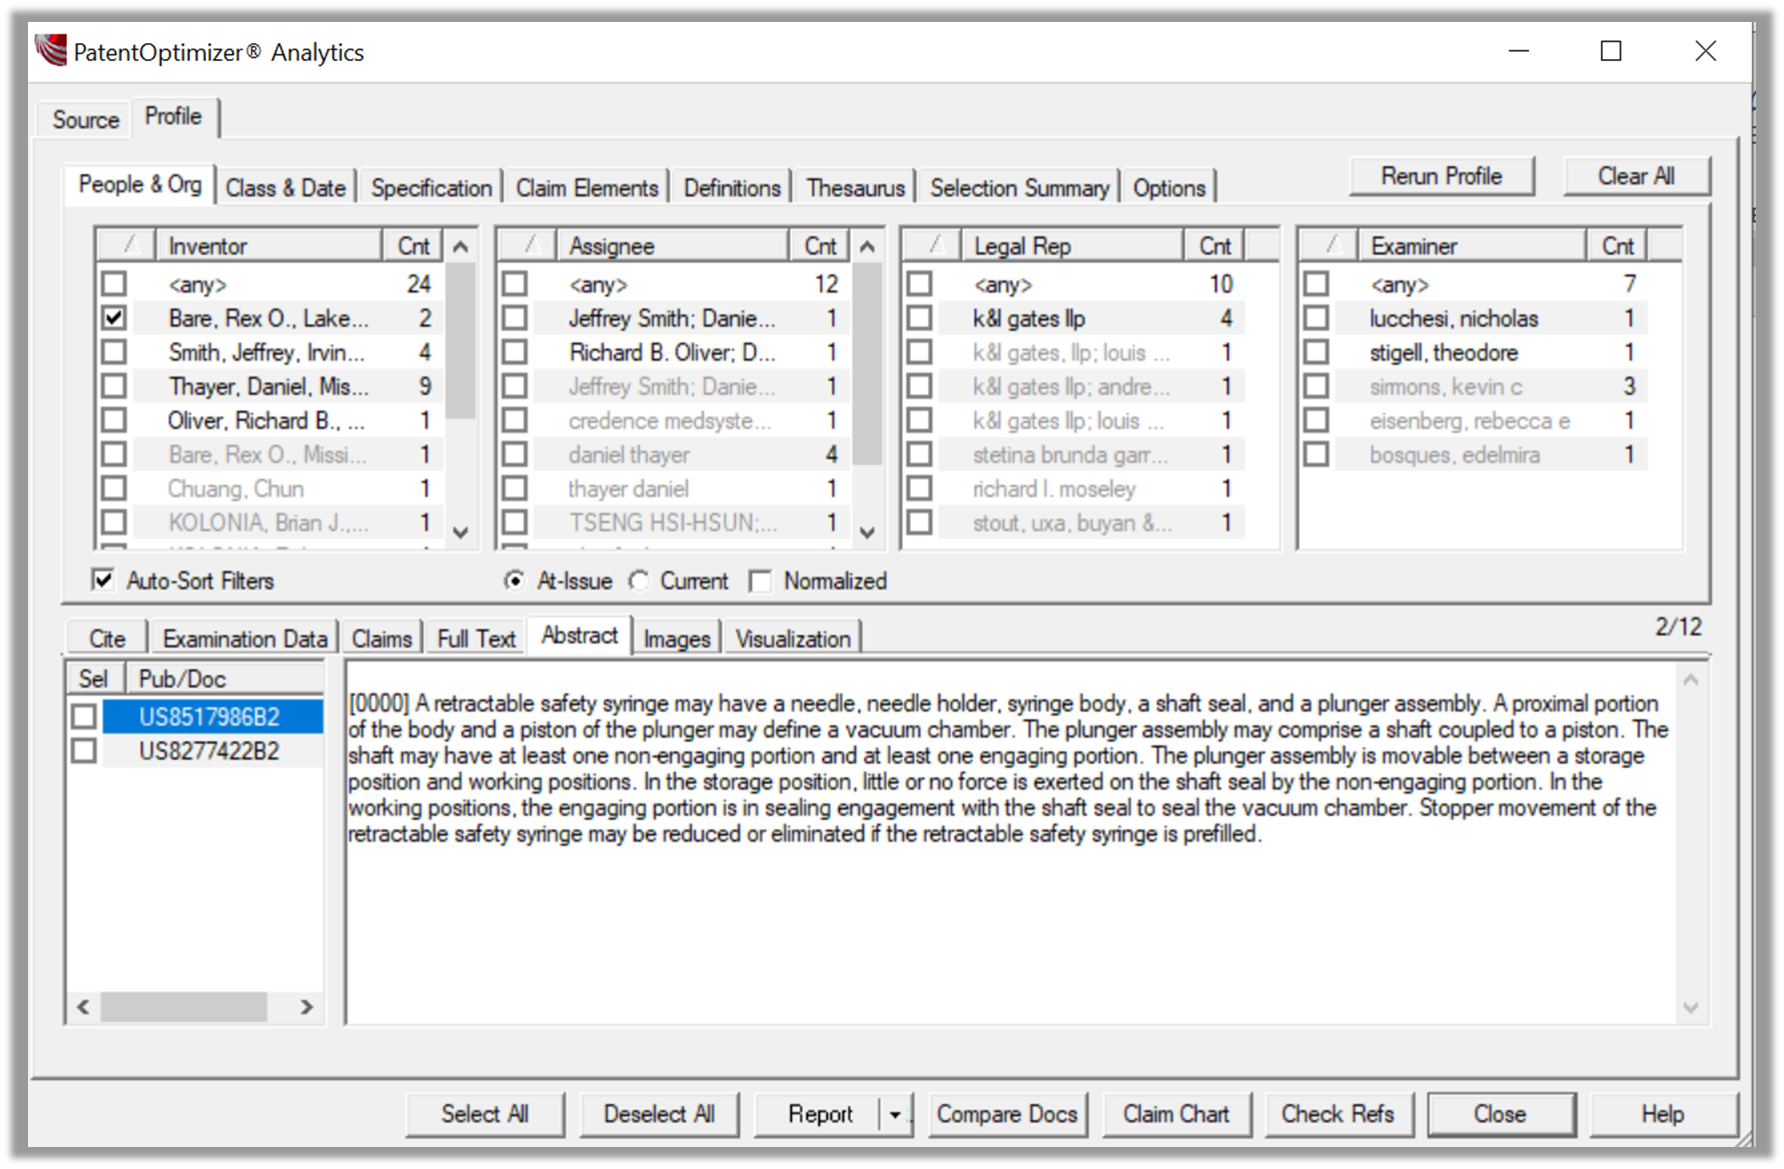The width and height of the screenshot is (1784, 1169).
Task: Open the Images tab
Action: (677, 639)
